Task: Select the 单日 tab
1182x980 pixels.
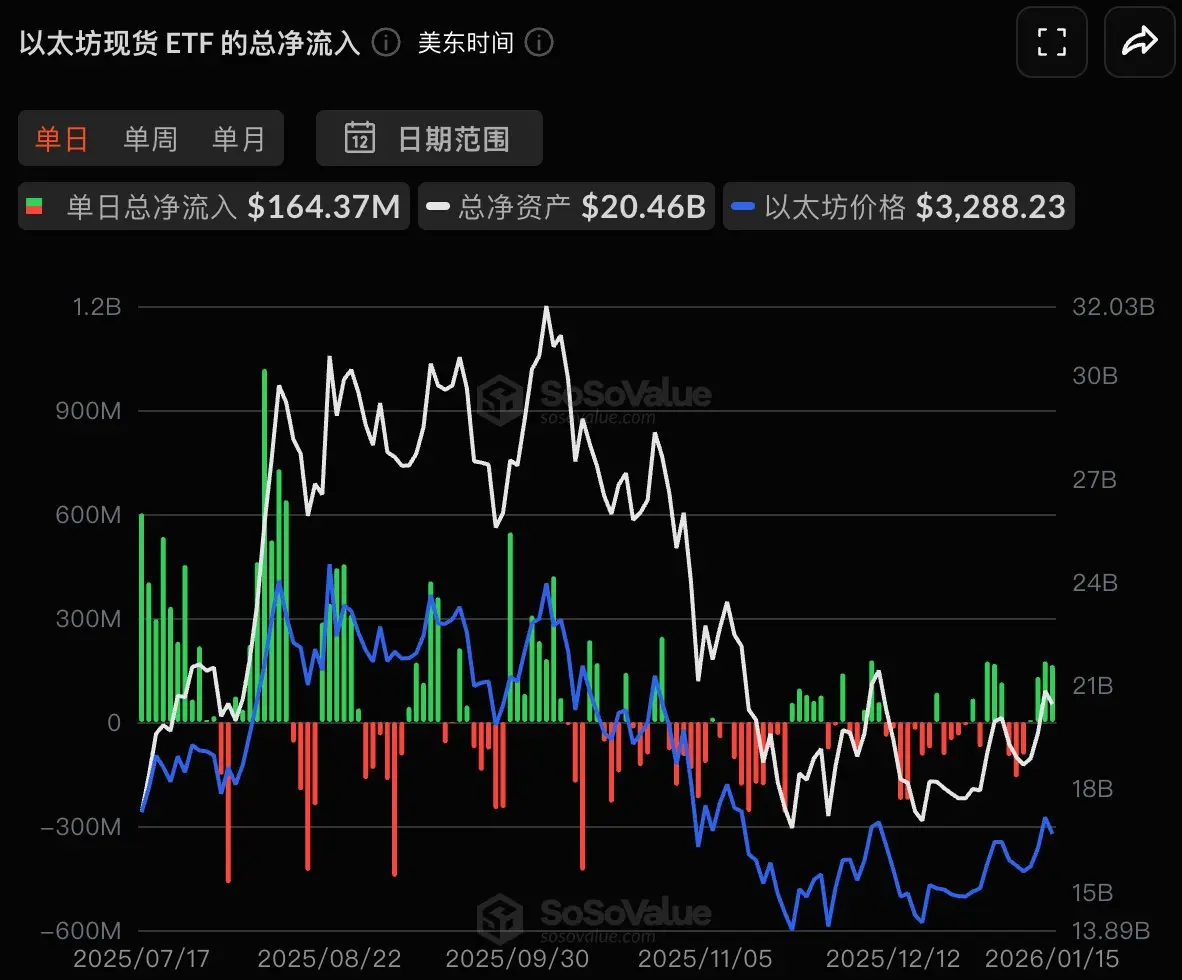Action: click(x=62, y=139)
